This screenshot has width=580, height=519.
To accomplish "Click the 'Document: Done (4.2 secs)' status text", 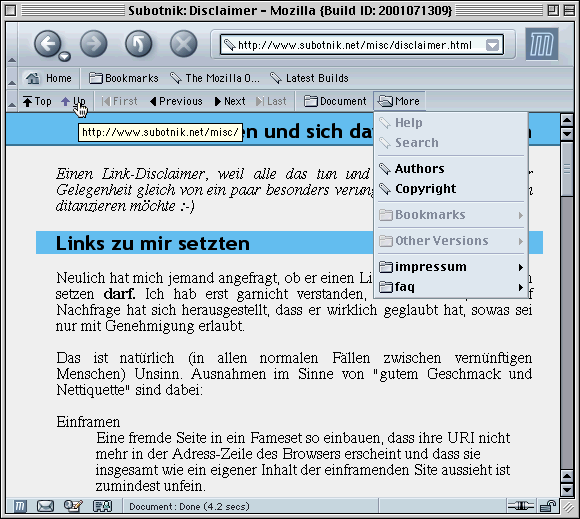I will [x=189, y=506].
